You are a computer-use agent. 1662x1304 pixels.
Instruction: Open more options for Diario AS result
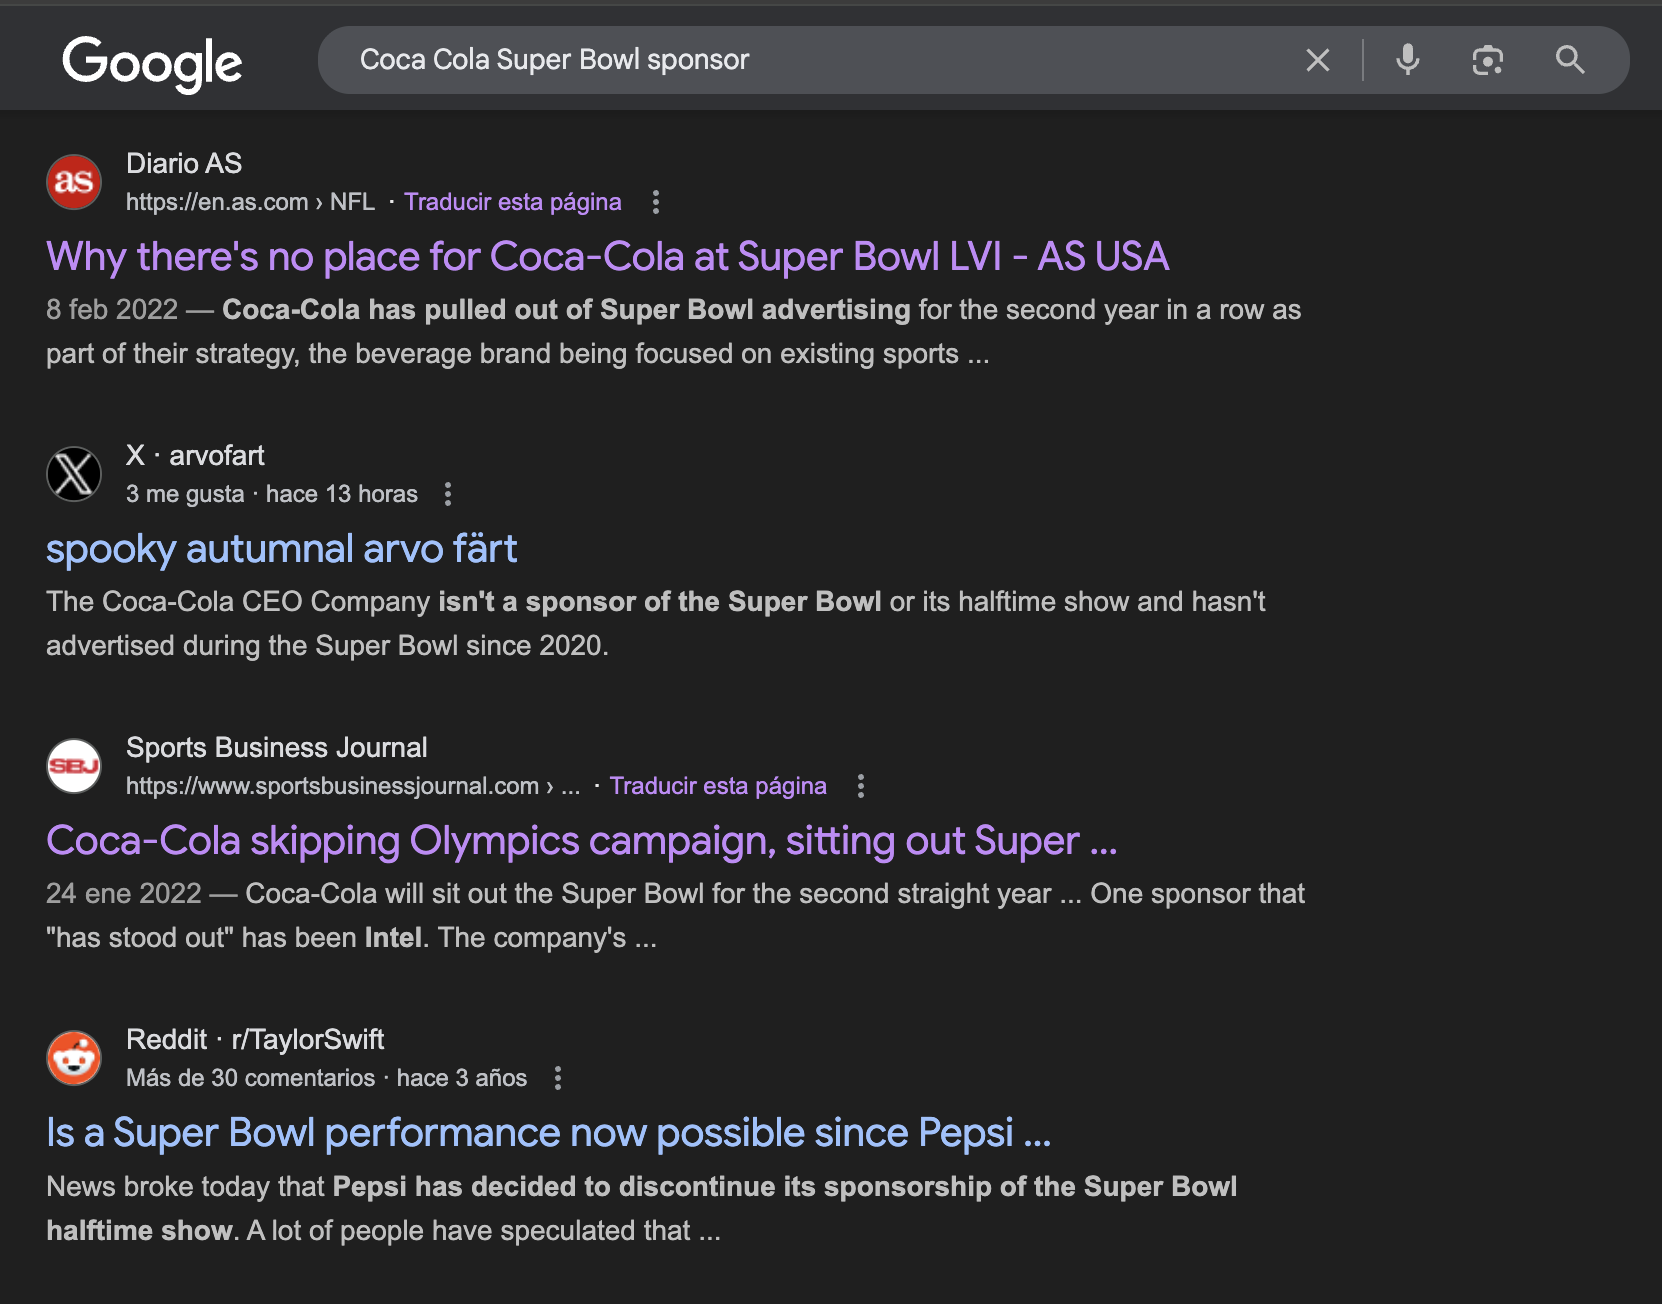click(x=656, y=202)
